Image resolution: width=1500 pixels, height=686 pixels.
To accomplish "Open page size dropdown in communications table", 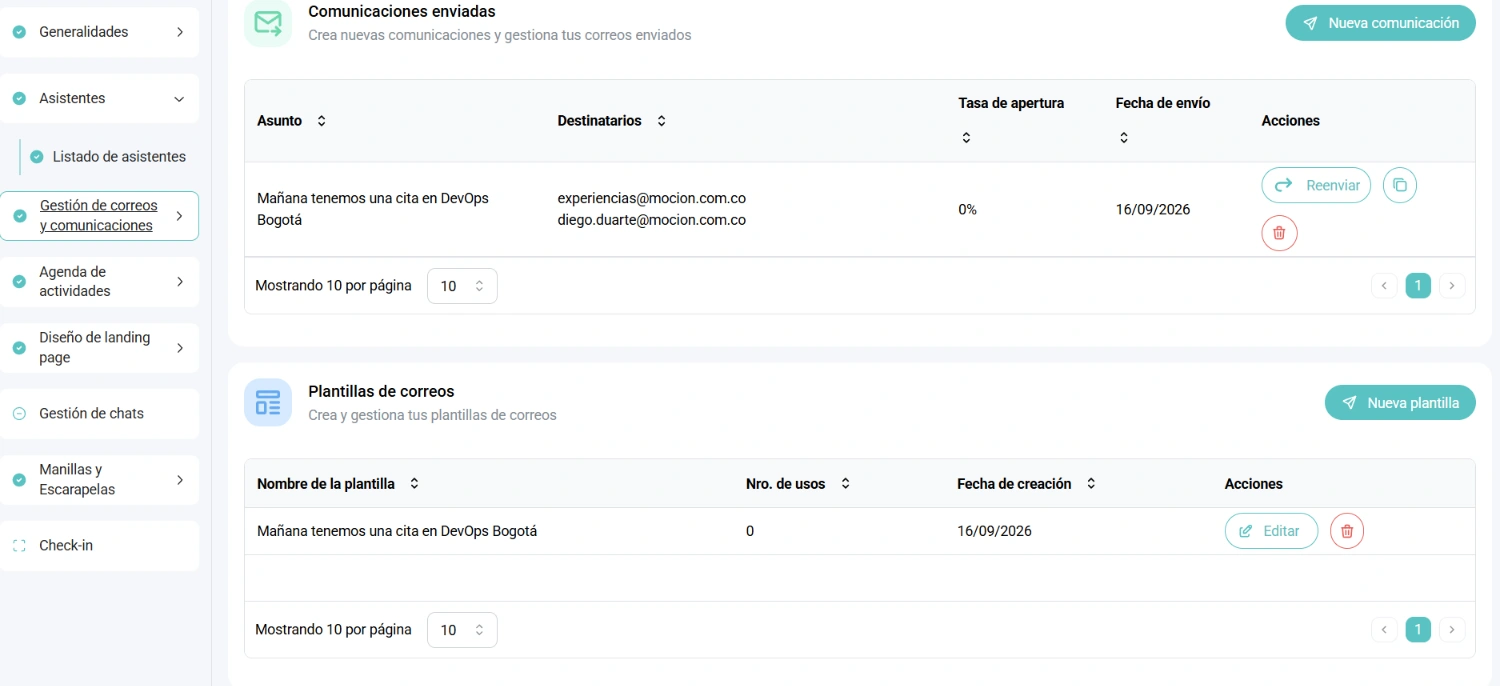I will pyautogui.click(x=462, y=286).
